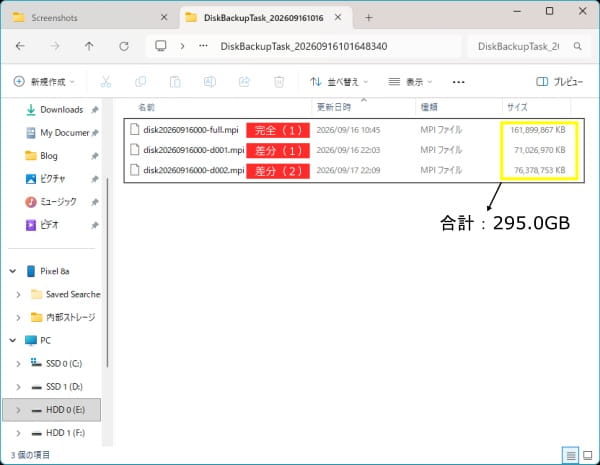
Task: Expand HDD 1 (F:) drive
Action: pyautogui.click(x=18, y=433)
